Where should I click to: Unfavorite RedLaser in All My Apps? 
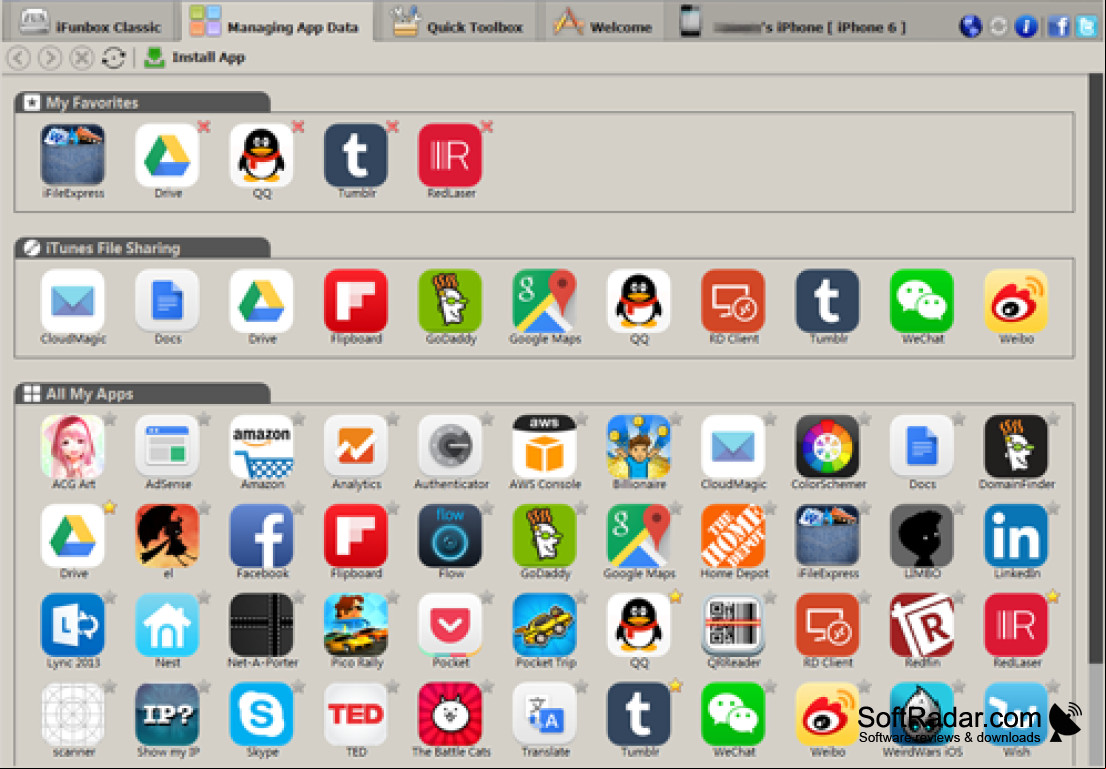(1053, 598)
